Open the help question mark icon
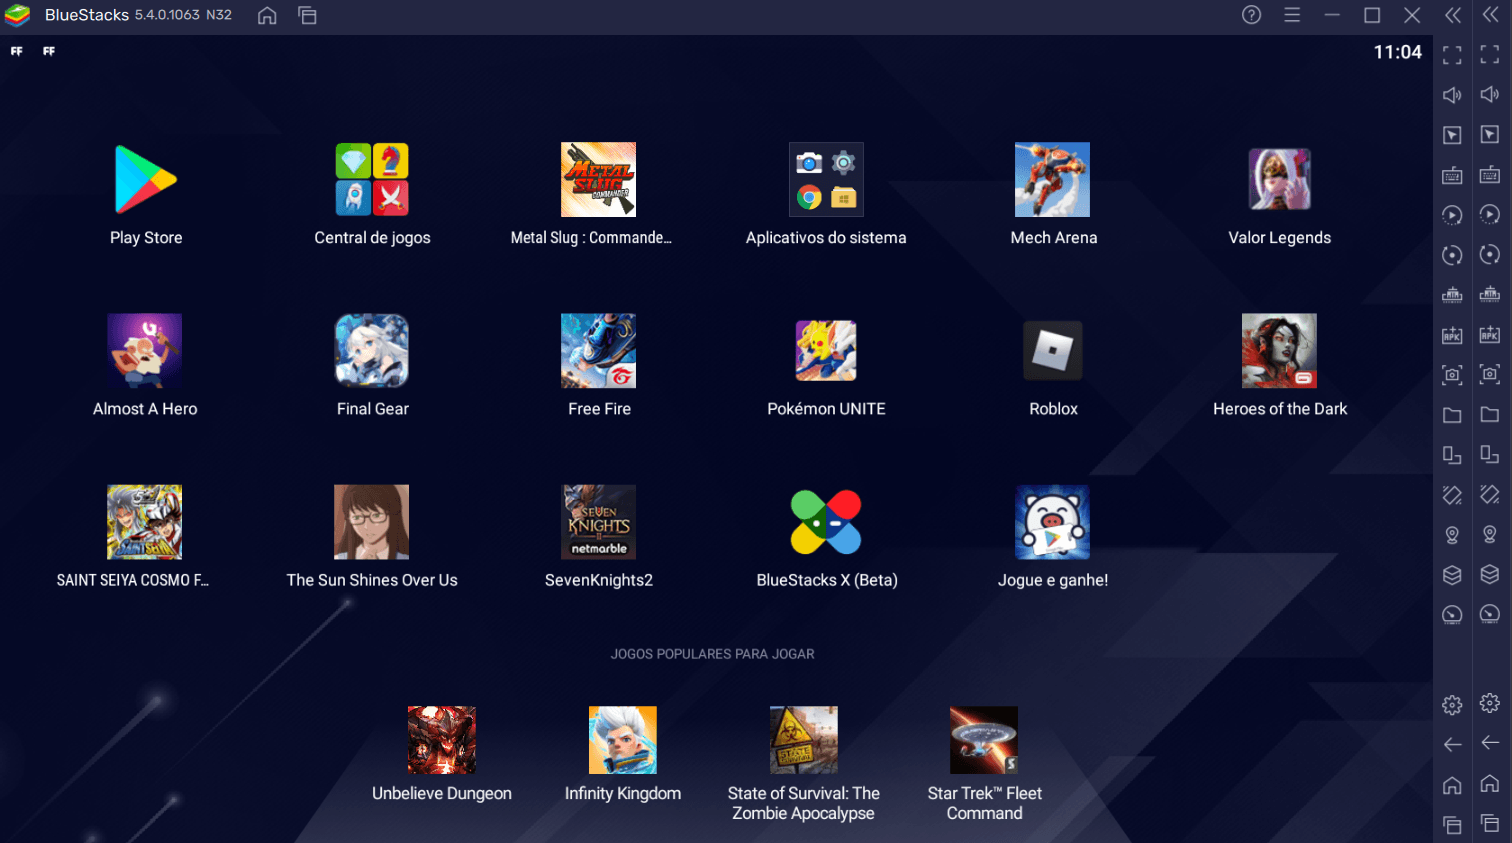Screen dimensions: 1512x843 pos(1252,15)
